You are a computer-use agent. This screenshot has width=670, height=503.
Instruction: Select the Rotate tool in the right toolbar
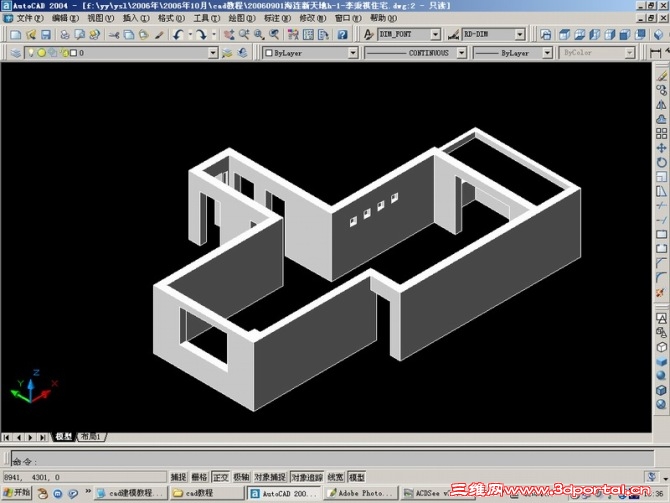[661, 162]
